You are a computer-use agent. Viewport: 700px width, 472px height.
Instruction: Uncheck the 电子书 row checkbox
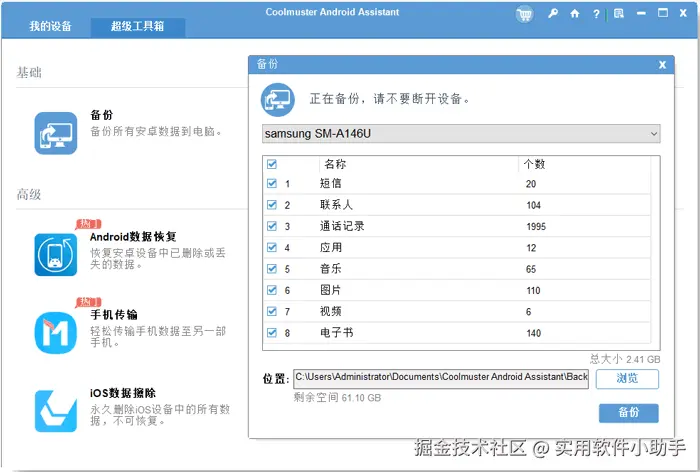pos(271,333)
